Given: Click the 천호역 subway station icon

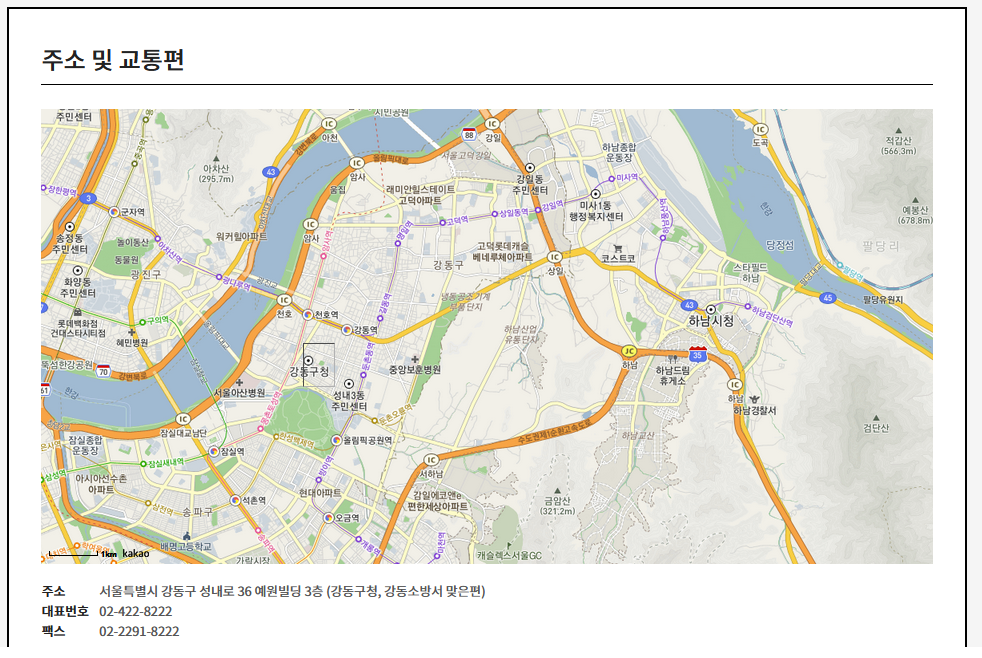Looking at the screenshot, I should click(308, 314).
